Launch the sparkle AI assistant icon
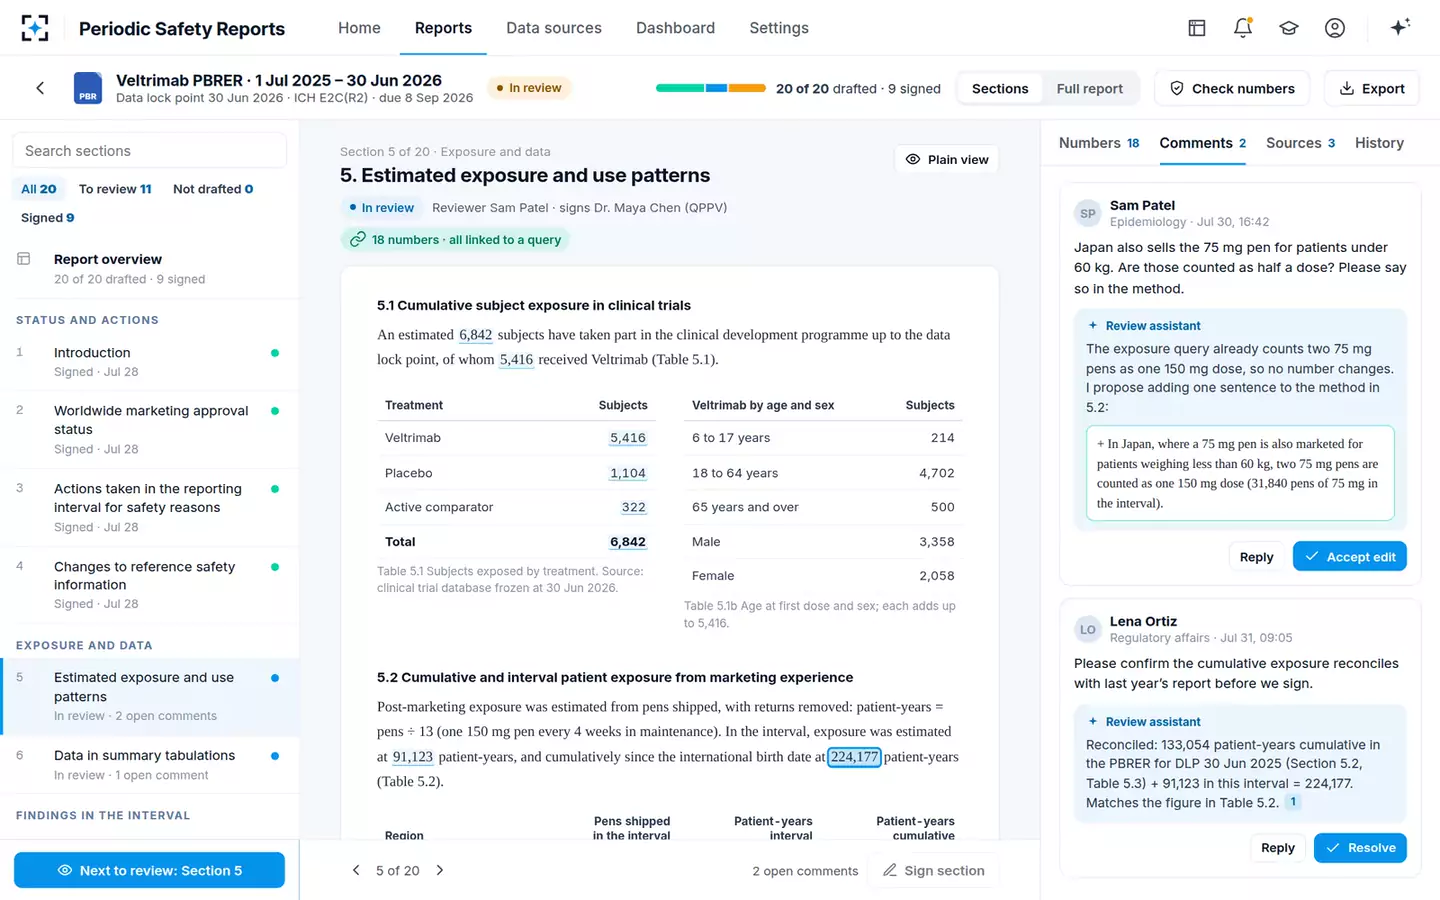 pos(1400,27)
